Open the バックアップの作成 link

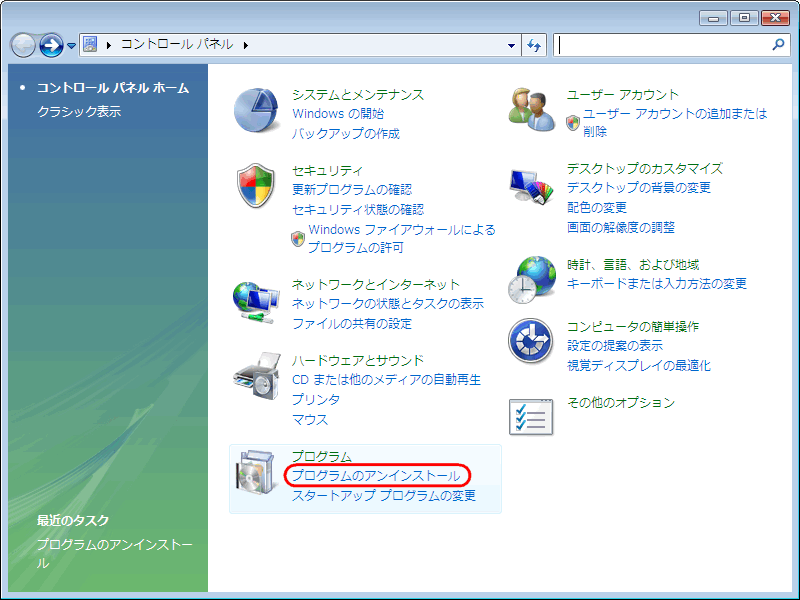click(345, 133)
